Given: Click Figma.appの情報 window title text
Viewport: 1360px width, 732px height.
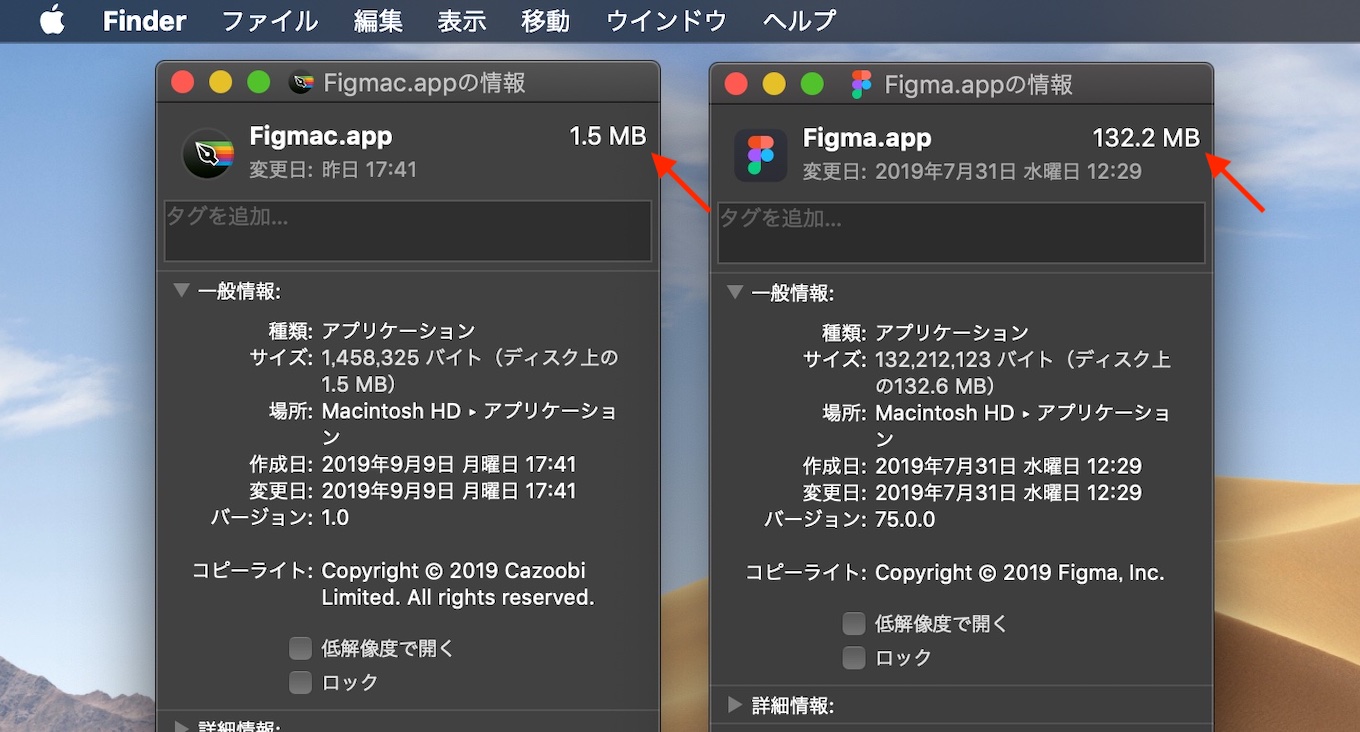Looking at the screenshot, I should click(x=979, y=84).
